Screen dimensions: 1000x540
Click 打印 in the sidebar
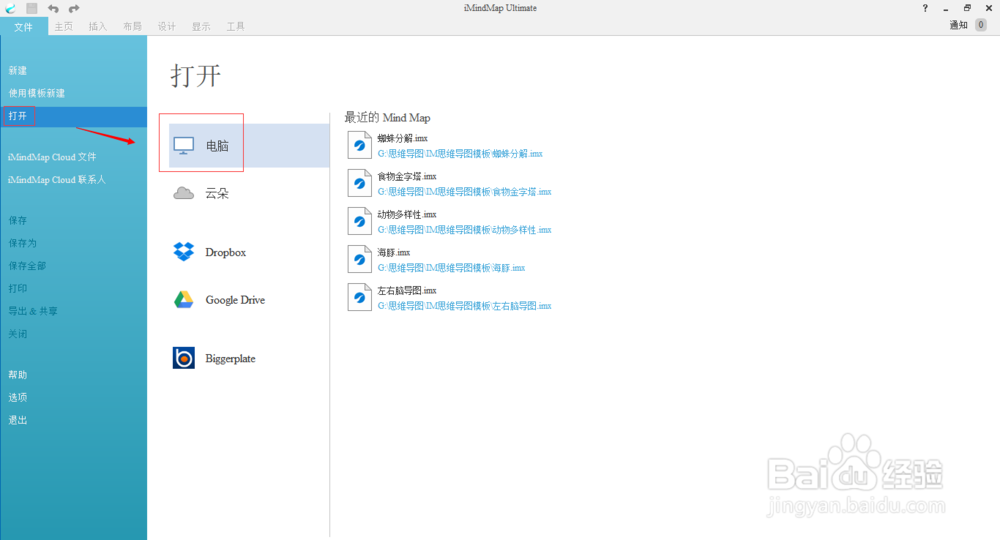coord(18,289)
